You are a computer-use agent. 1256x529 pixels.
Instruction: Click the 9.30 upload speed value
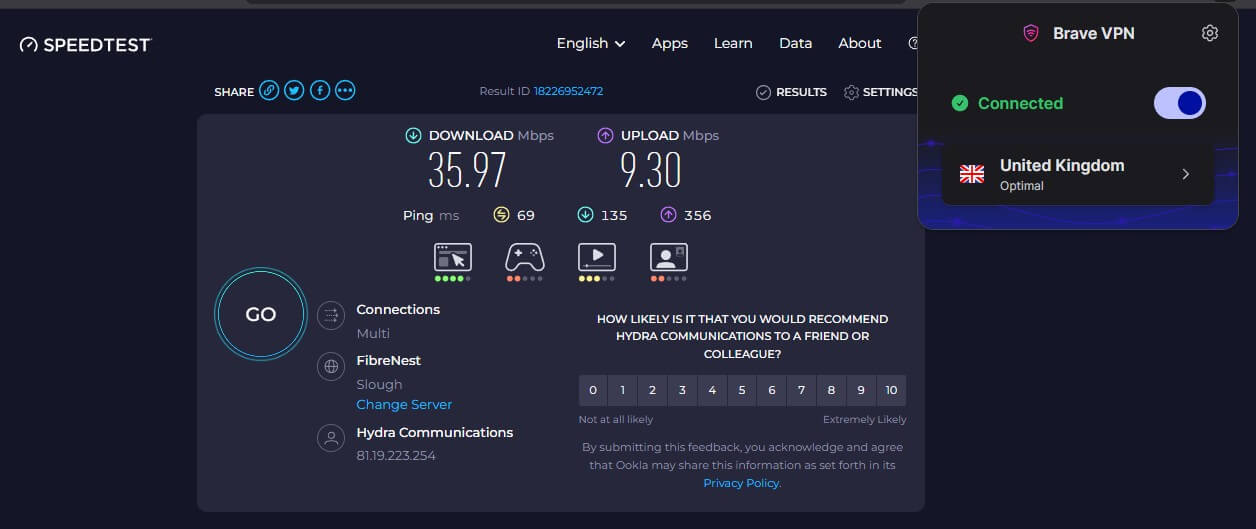click(x=651, y=171)
